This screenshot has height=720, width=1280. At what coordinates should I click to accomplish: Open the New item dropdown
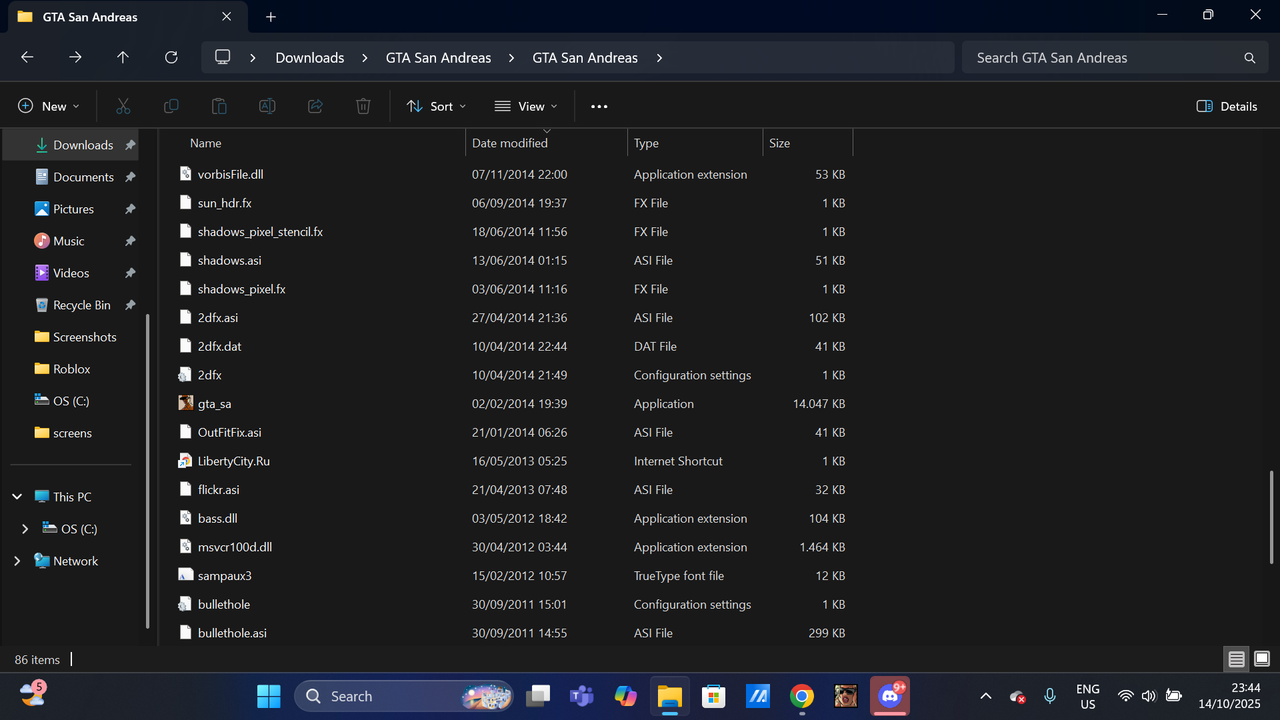(49, 106)
